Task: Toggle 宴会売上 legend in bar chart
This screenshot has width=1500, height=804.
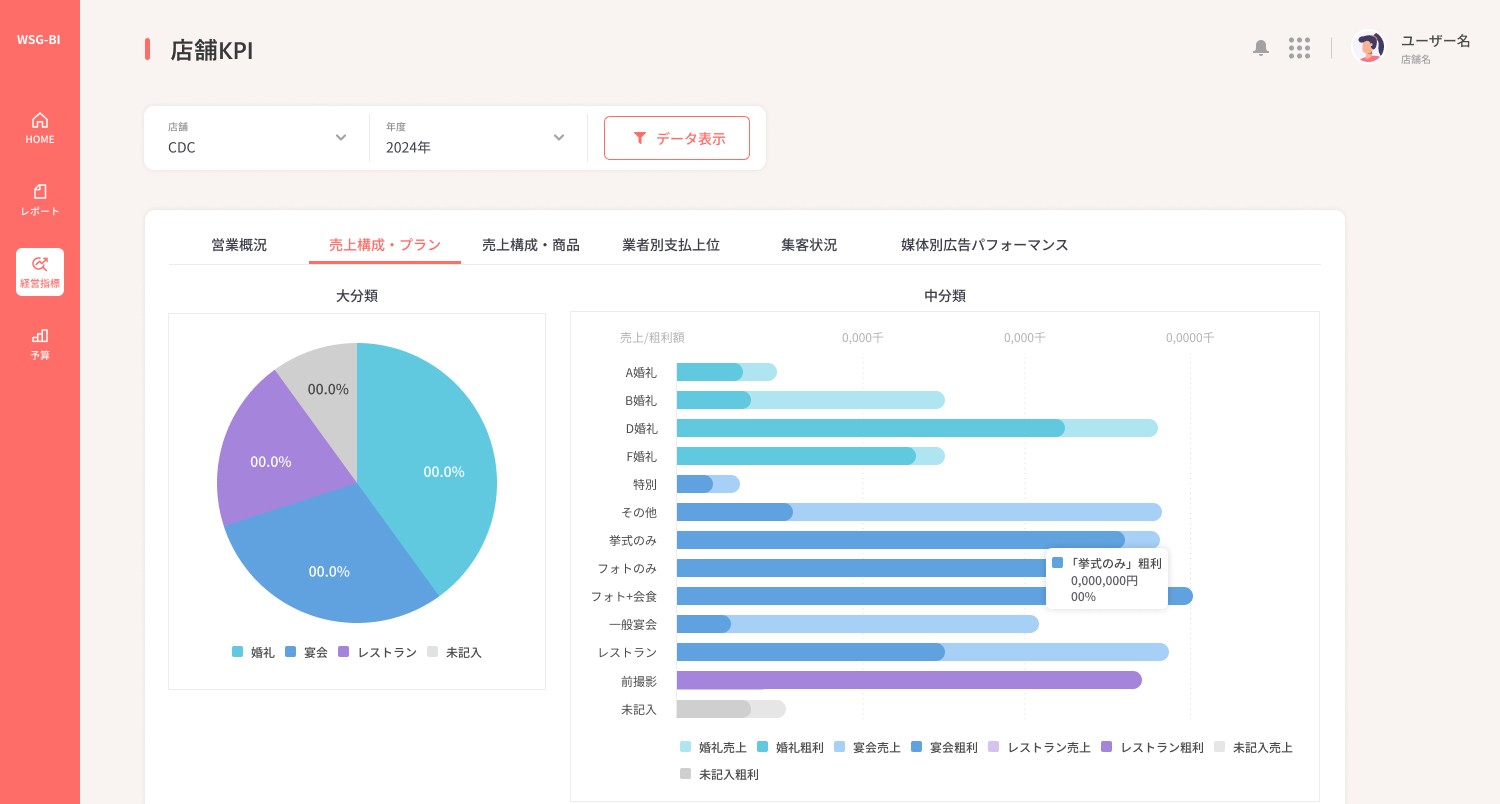Action: point(867,747)
